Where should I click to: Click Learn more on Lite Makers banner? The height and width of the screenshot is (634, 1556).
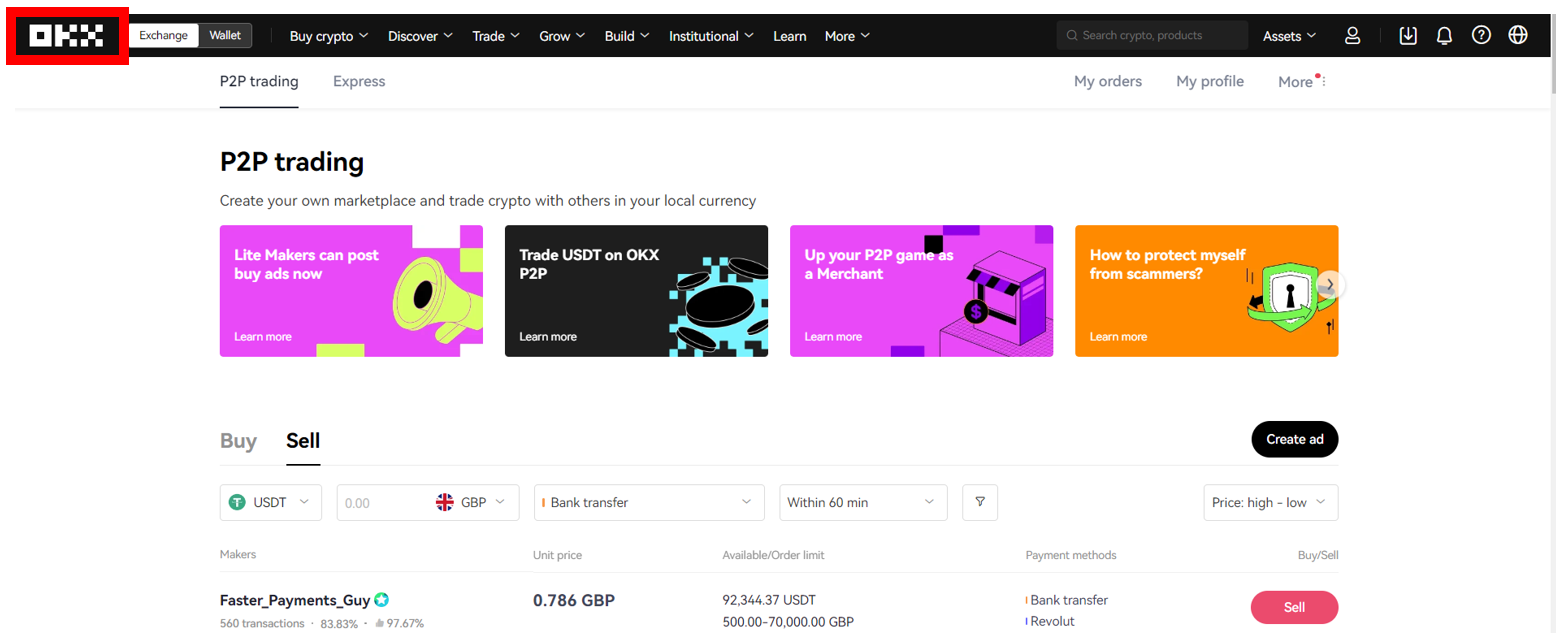tap(263, 337)
